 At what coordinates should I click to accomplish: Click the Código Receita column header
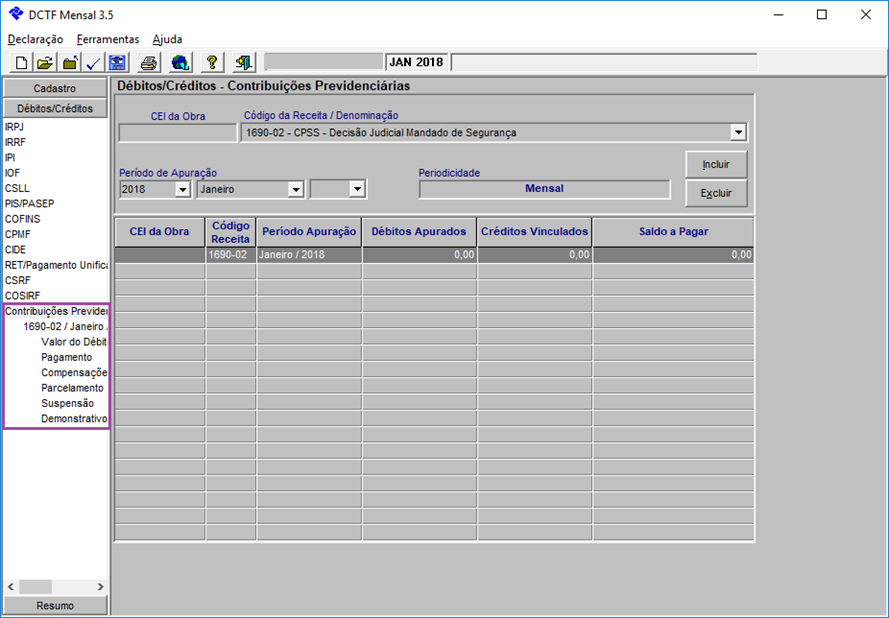[x=231, y=232]
